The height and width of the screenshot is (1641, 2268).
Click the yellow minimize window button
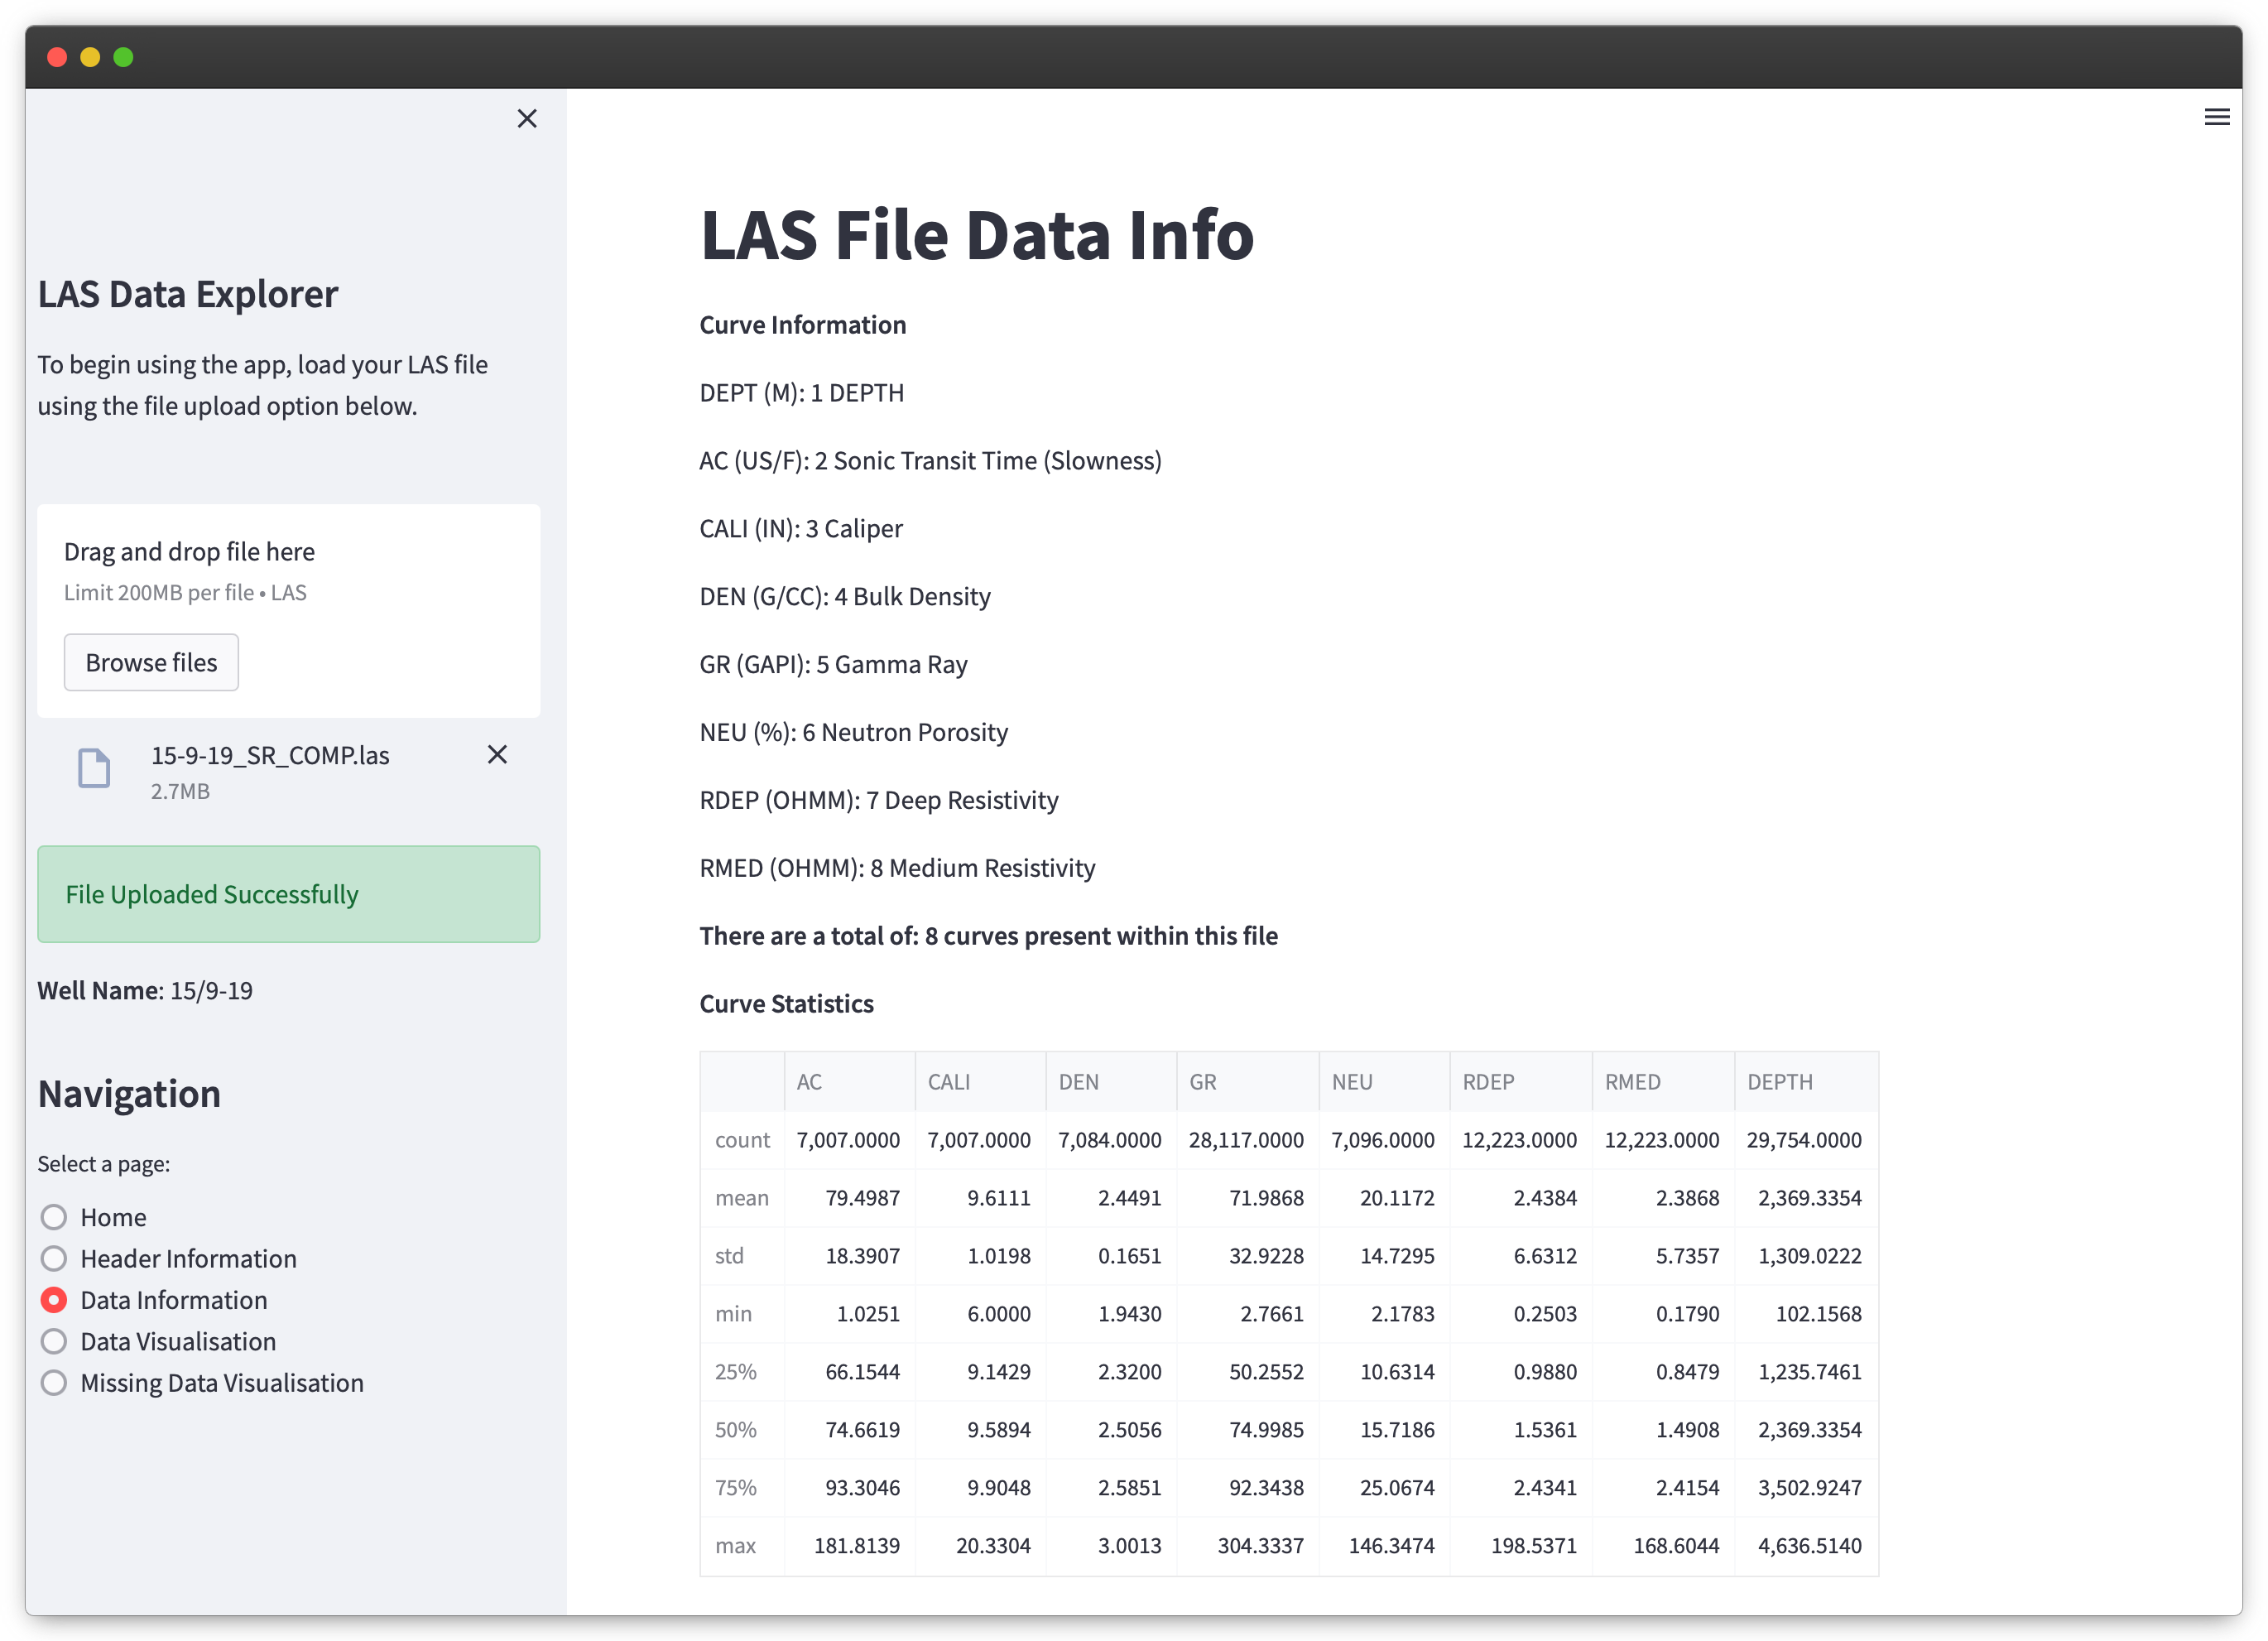(x=90, y=57)
